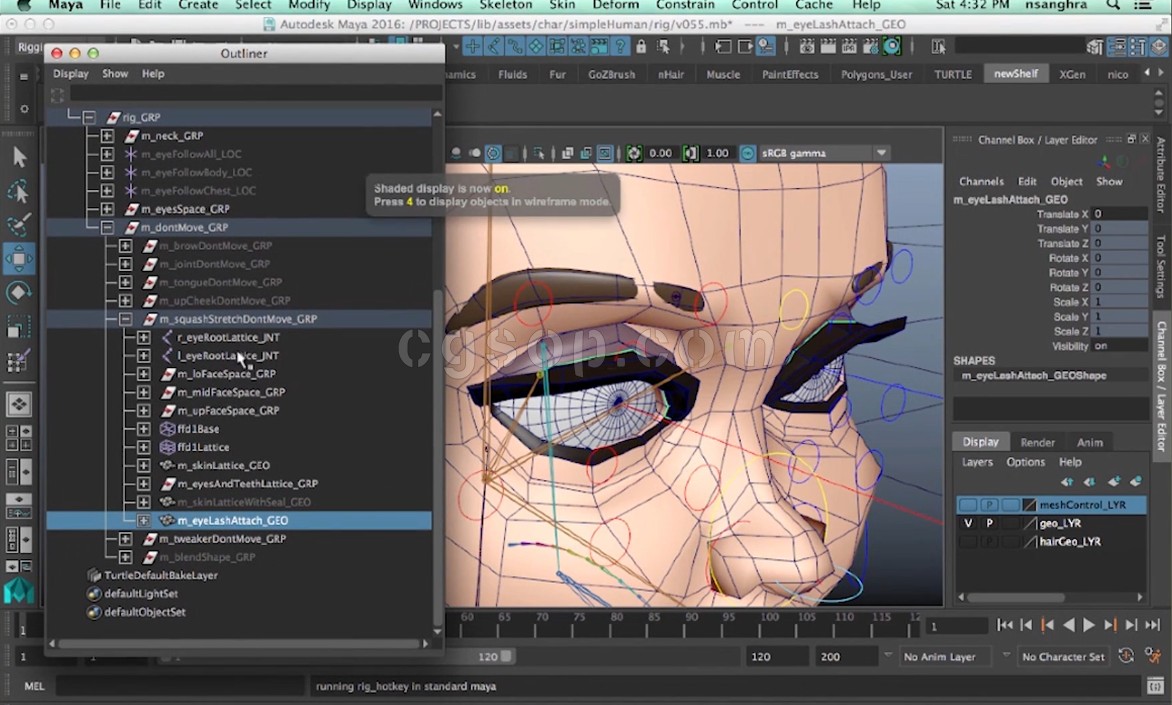Pick the Rotate tool in the toolbox

pos(19,293)
